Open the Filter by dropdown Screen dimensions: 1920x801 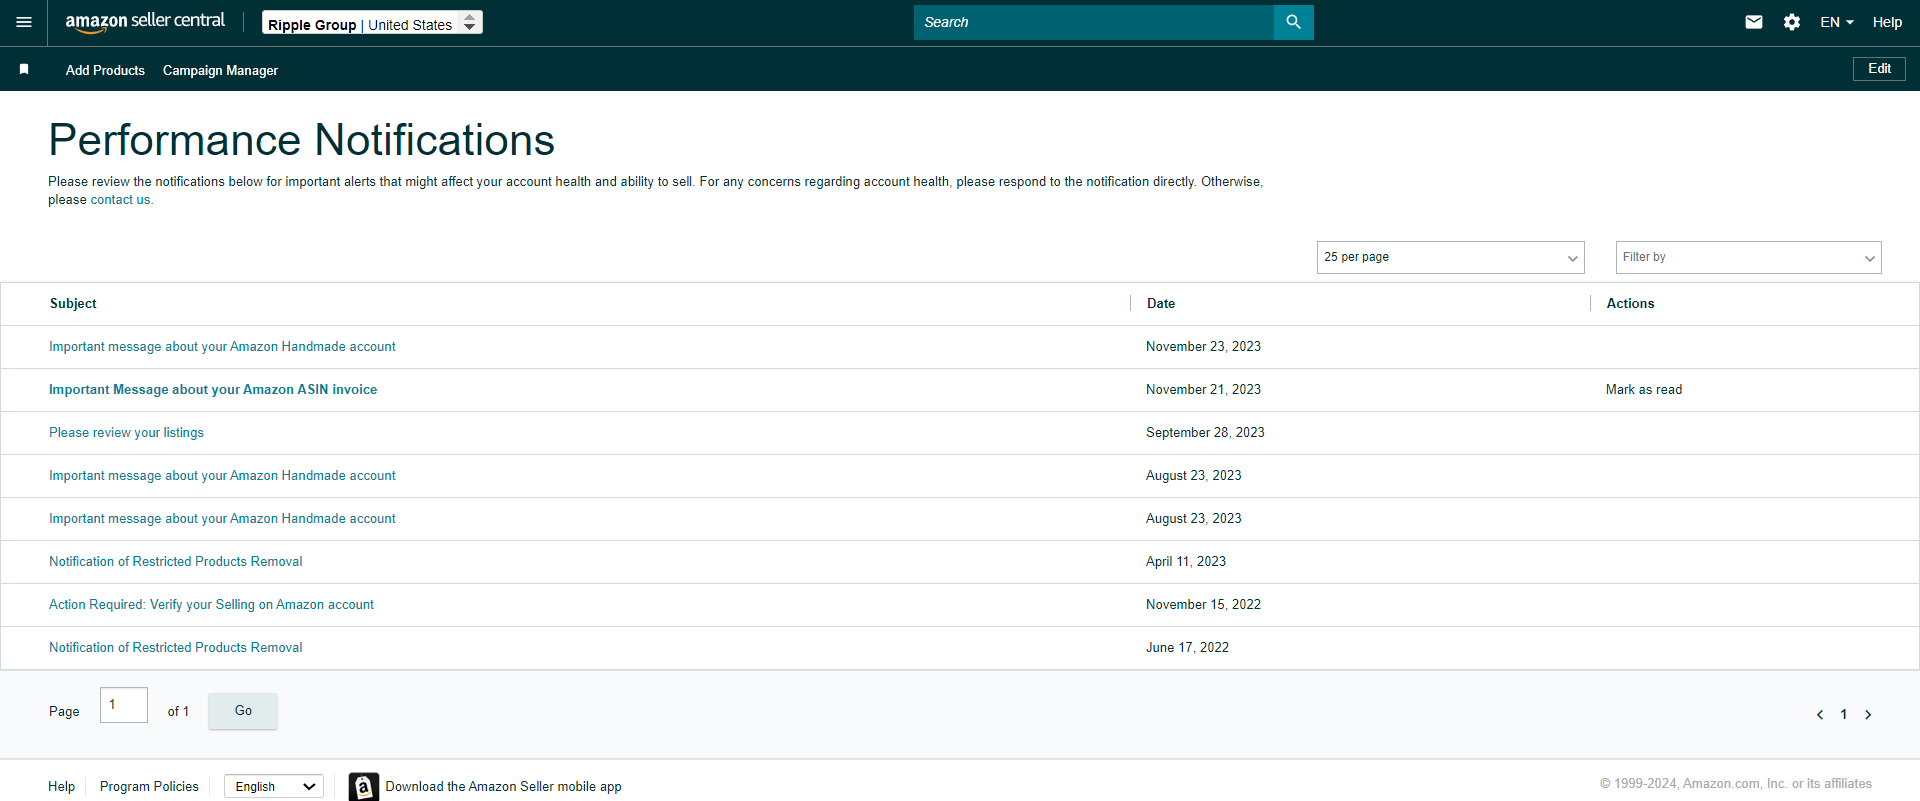tap(1748, 257)
